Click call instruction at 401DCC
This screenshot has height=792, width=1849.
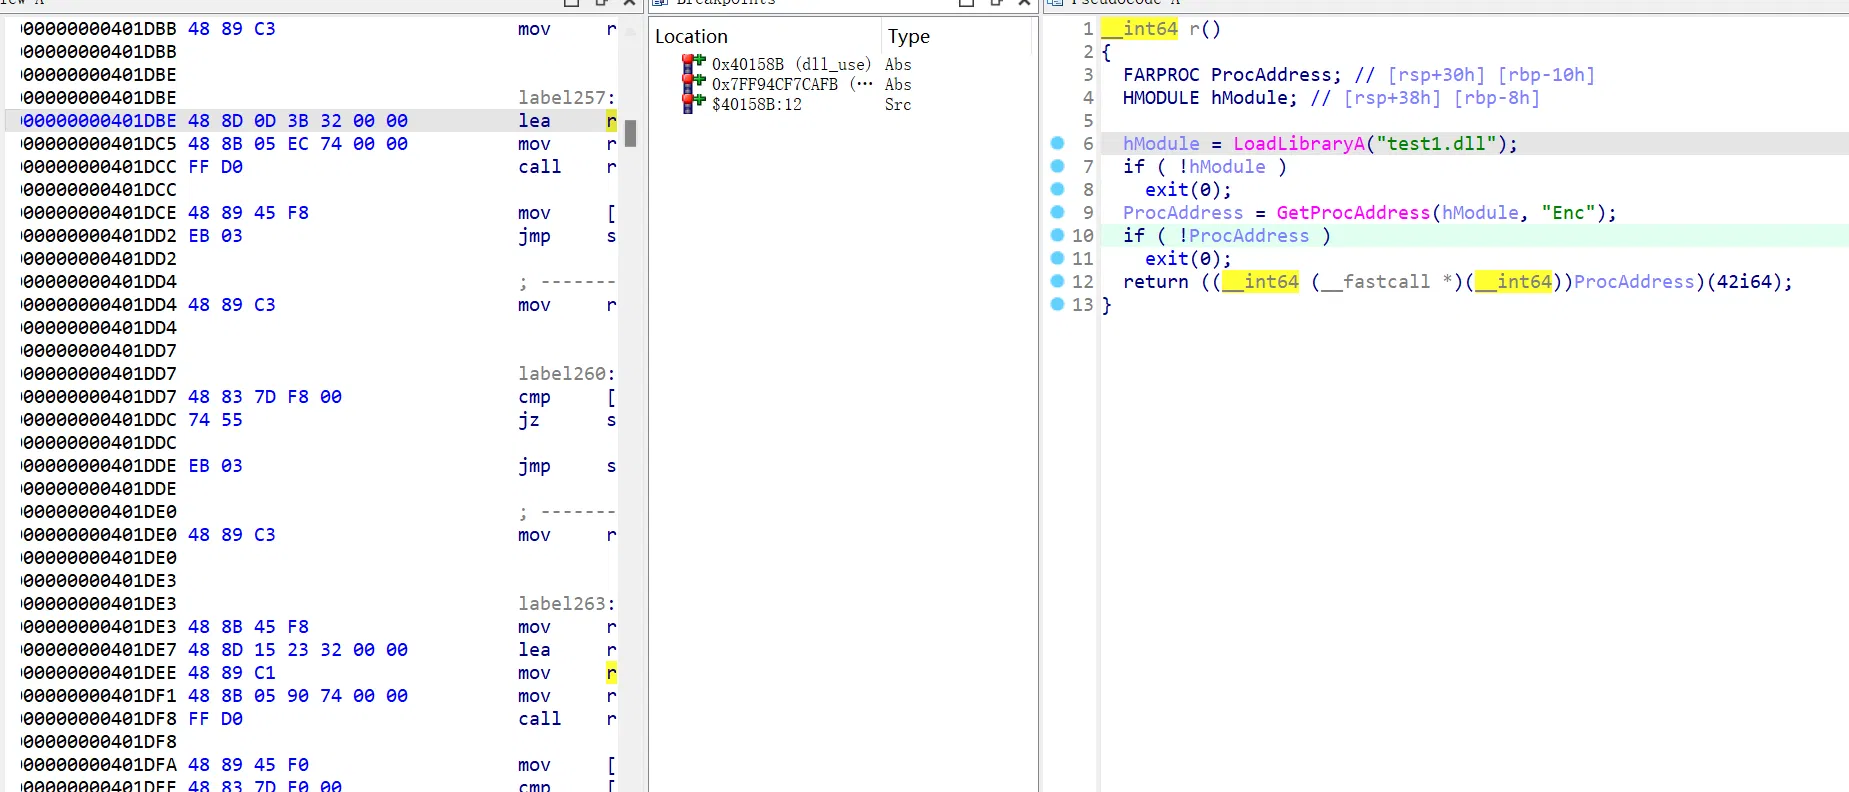pos(539,167)
